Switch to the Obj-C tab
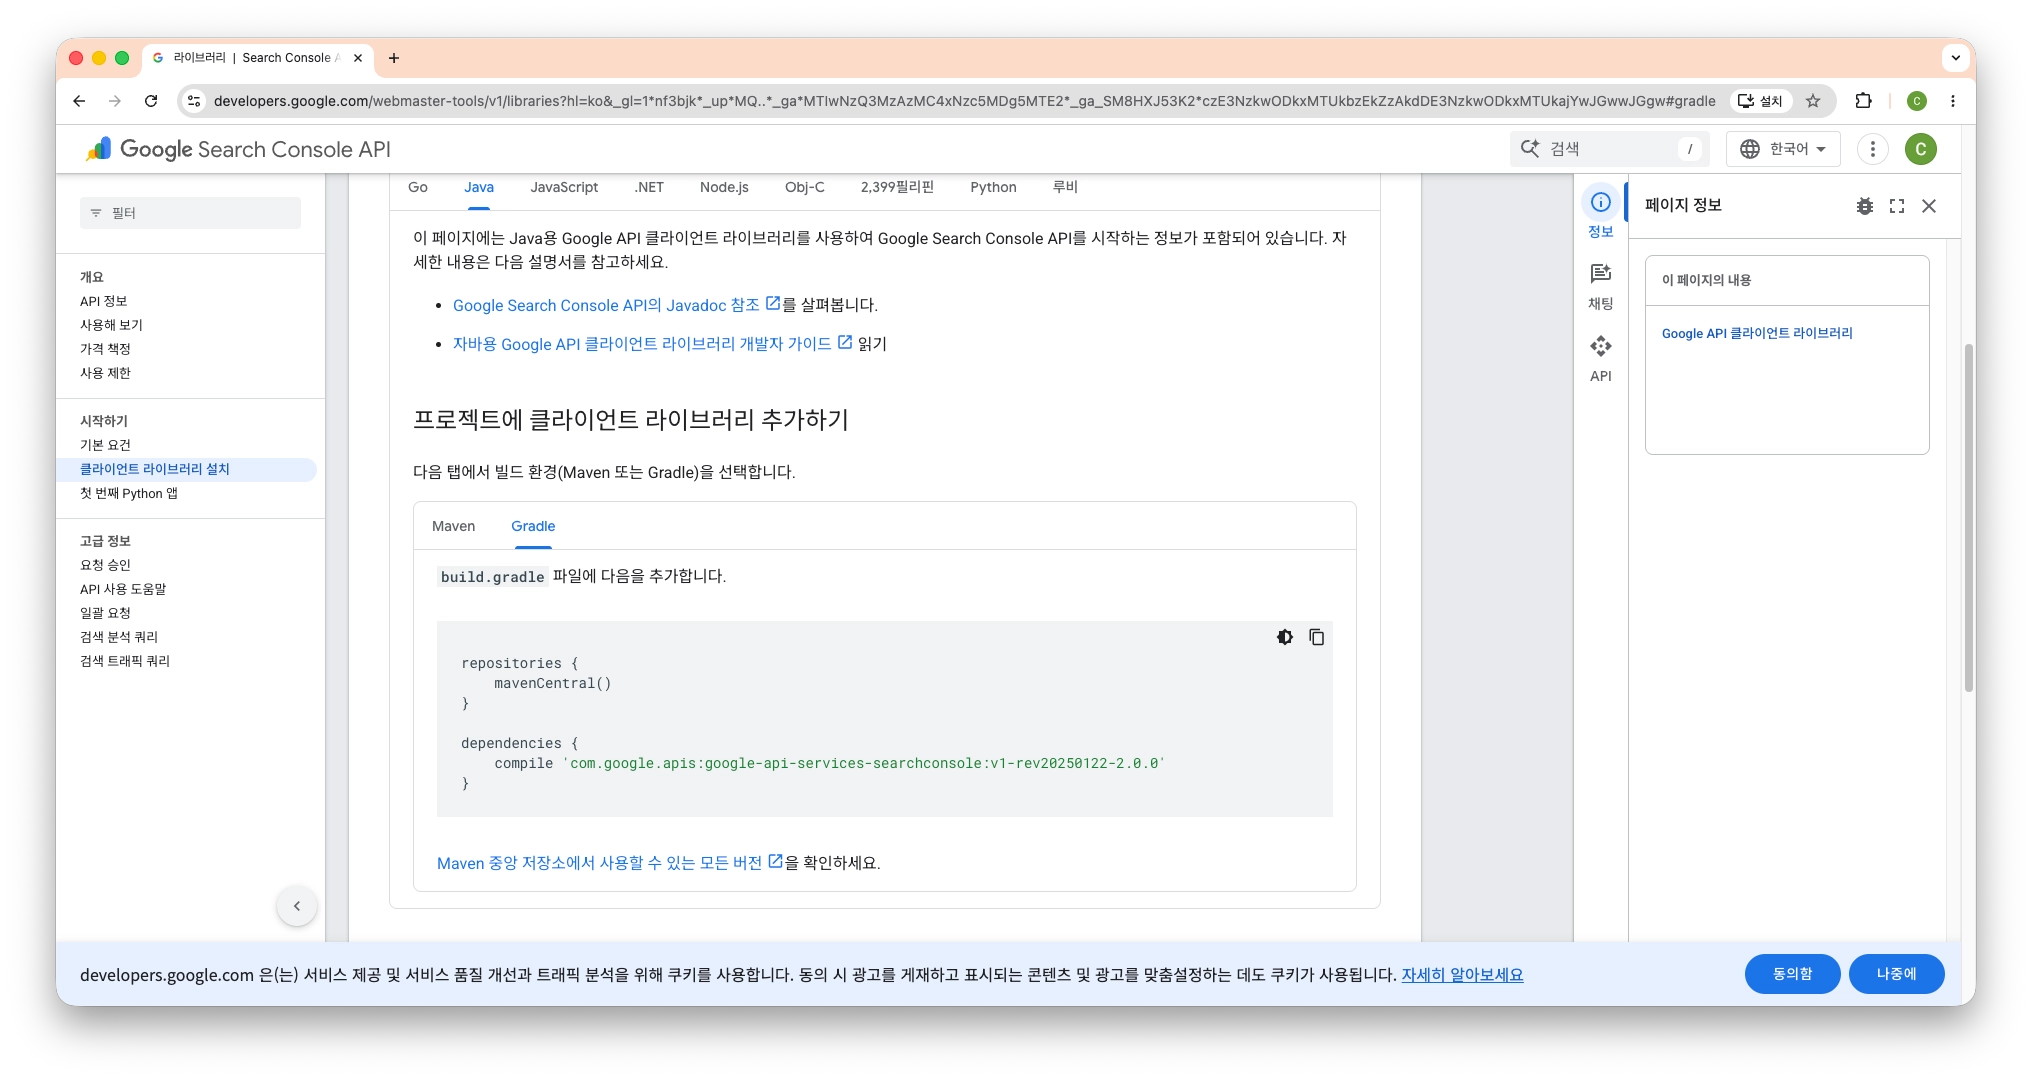The width and height of the screenshot is (2032, 1080). click(x=805, y=187)
